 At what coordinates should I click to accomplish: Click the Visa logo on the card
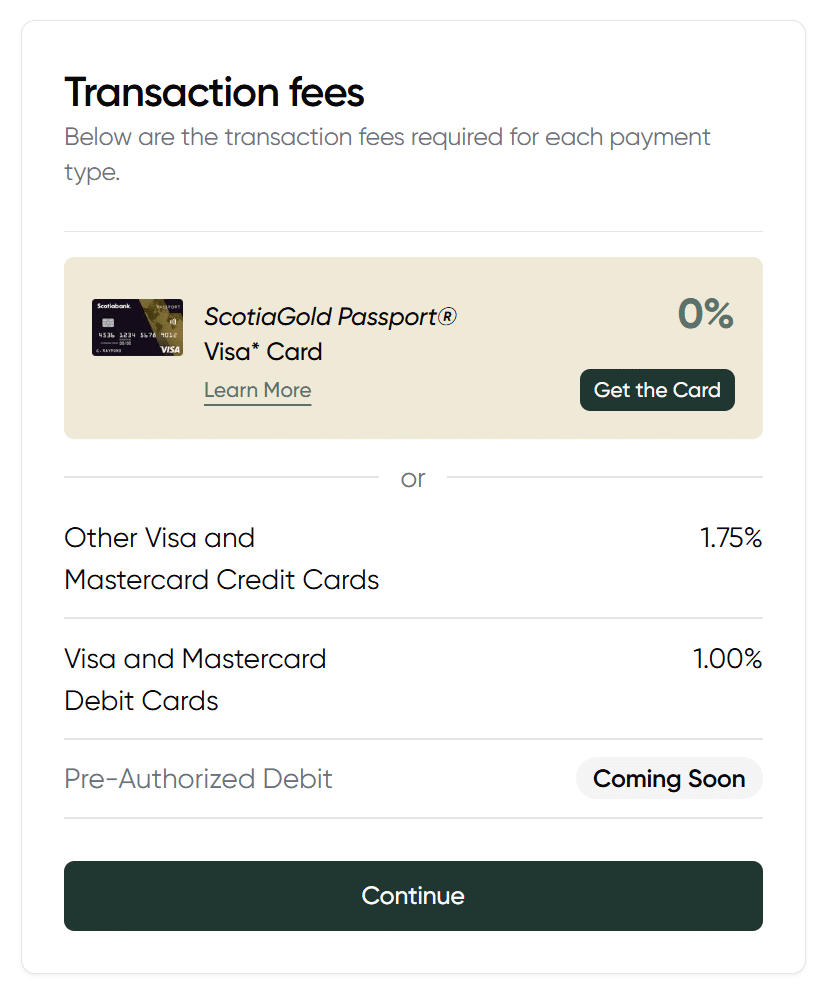click(170, 350)
